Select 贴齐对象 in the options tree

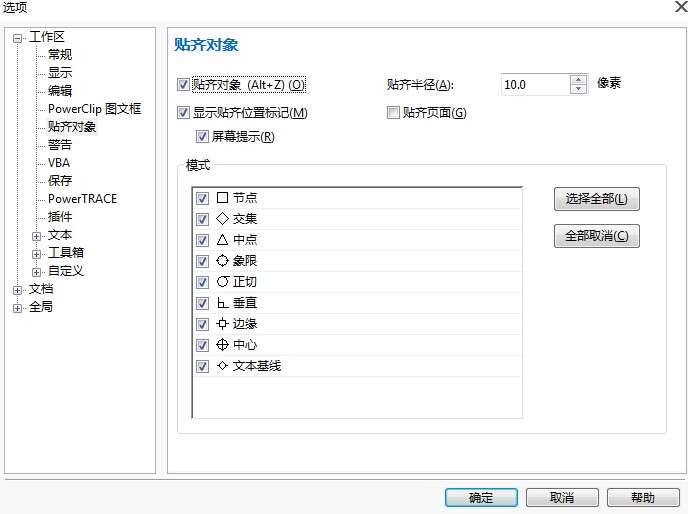72,126
